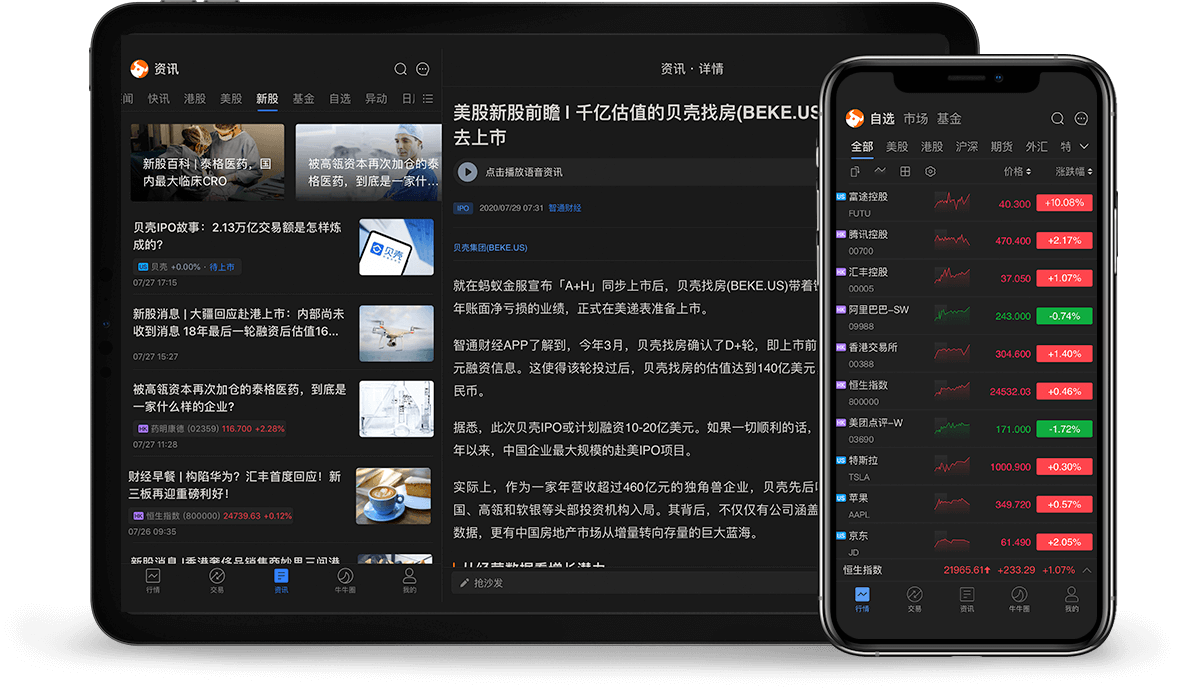
Task: Expand more market tabs chevron on phone
Action: point(1084,146)
